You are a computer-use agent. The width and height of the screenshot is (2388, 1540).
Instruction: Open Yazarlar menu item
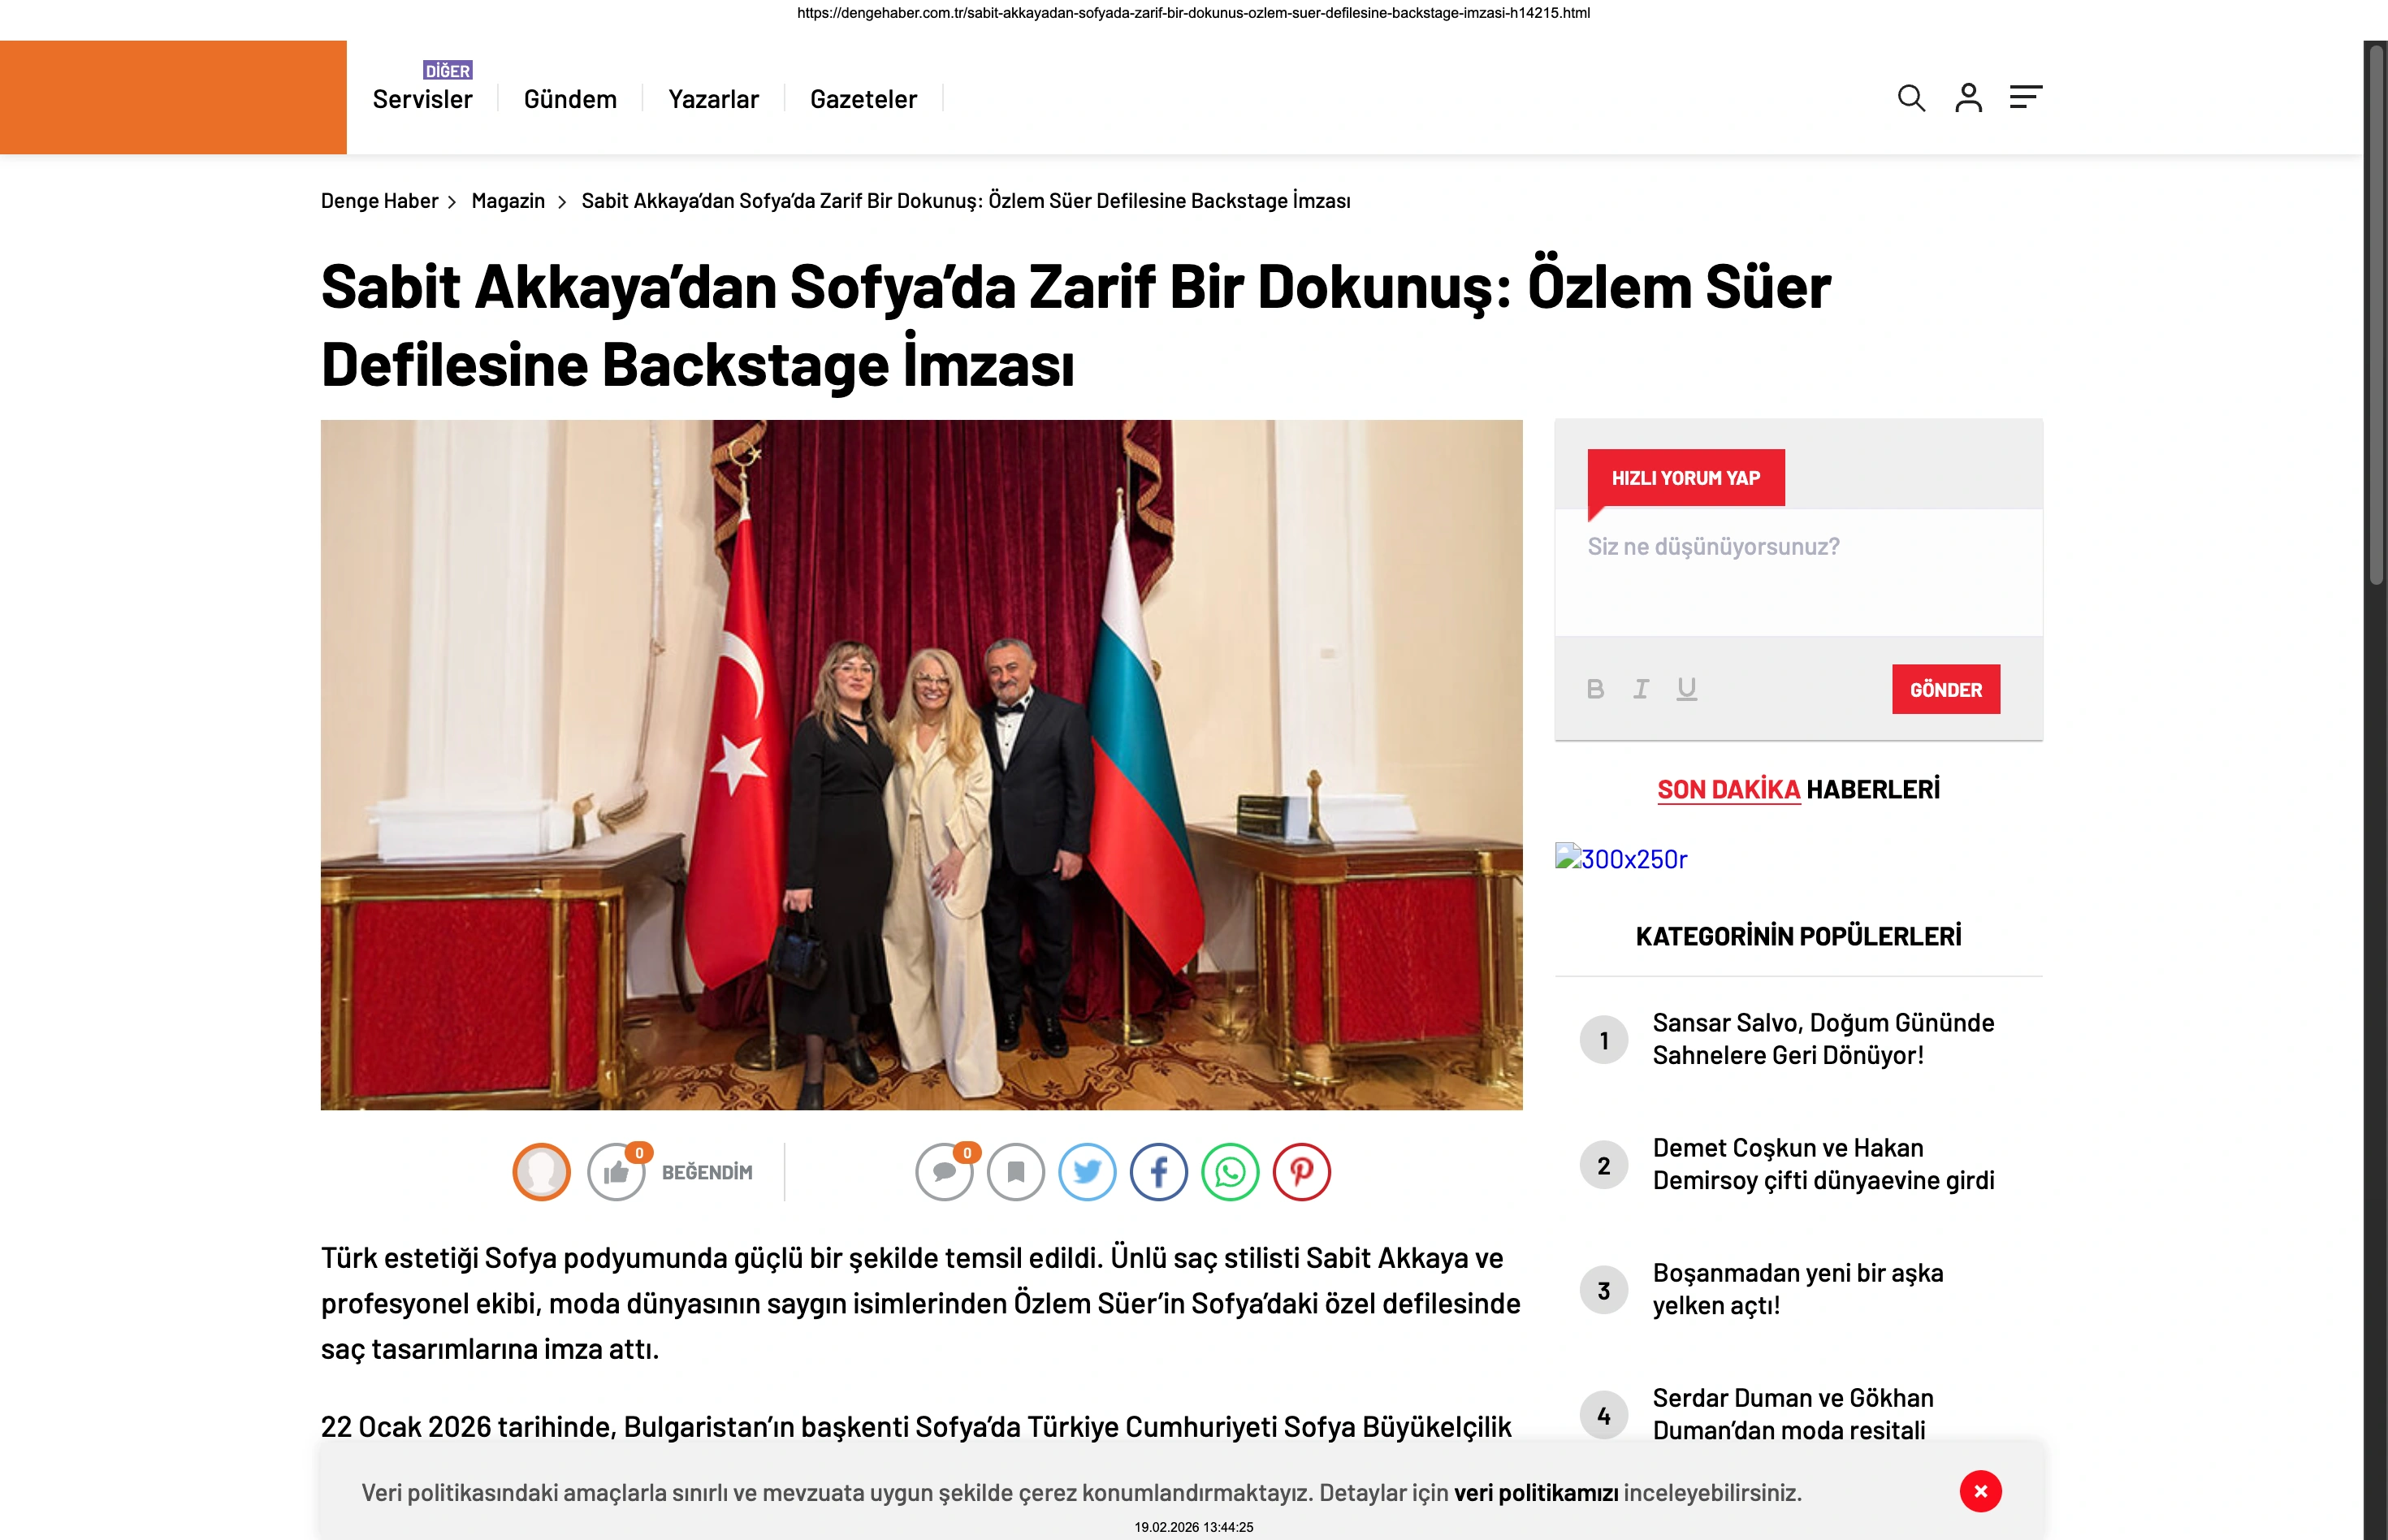(x=713, y=99)
